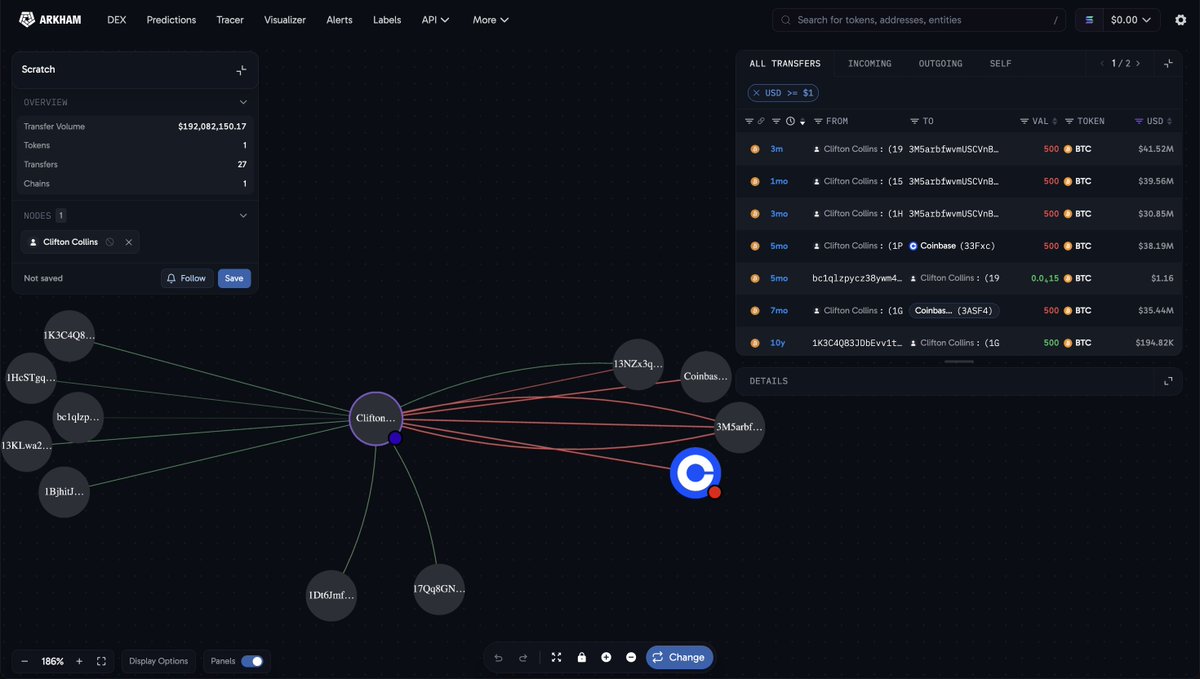The height and width of the screenshot is (679, 1200).
Task: Click the redo arrow in bottom toolbar
Action: pyautogui.click(x=522, y=657)
